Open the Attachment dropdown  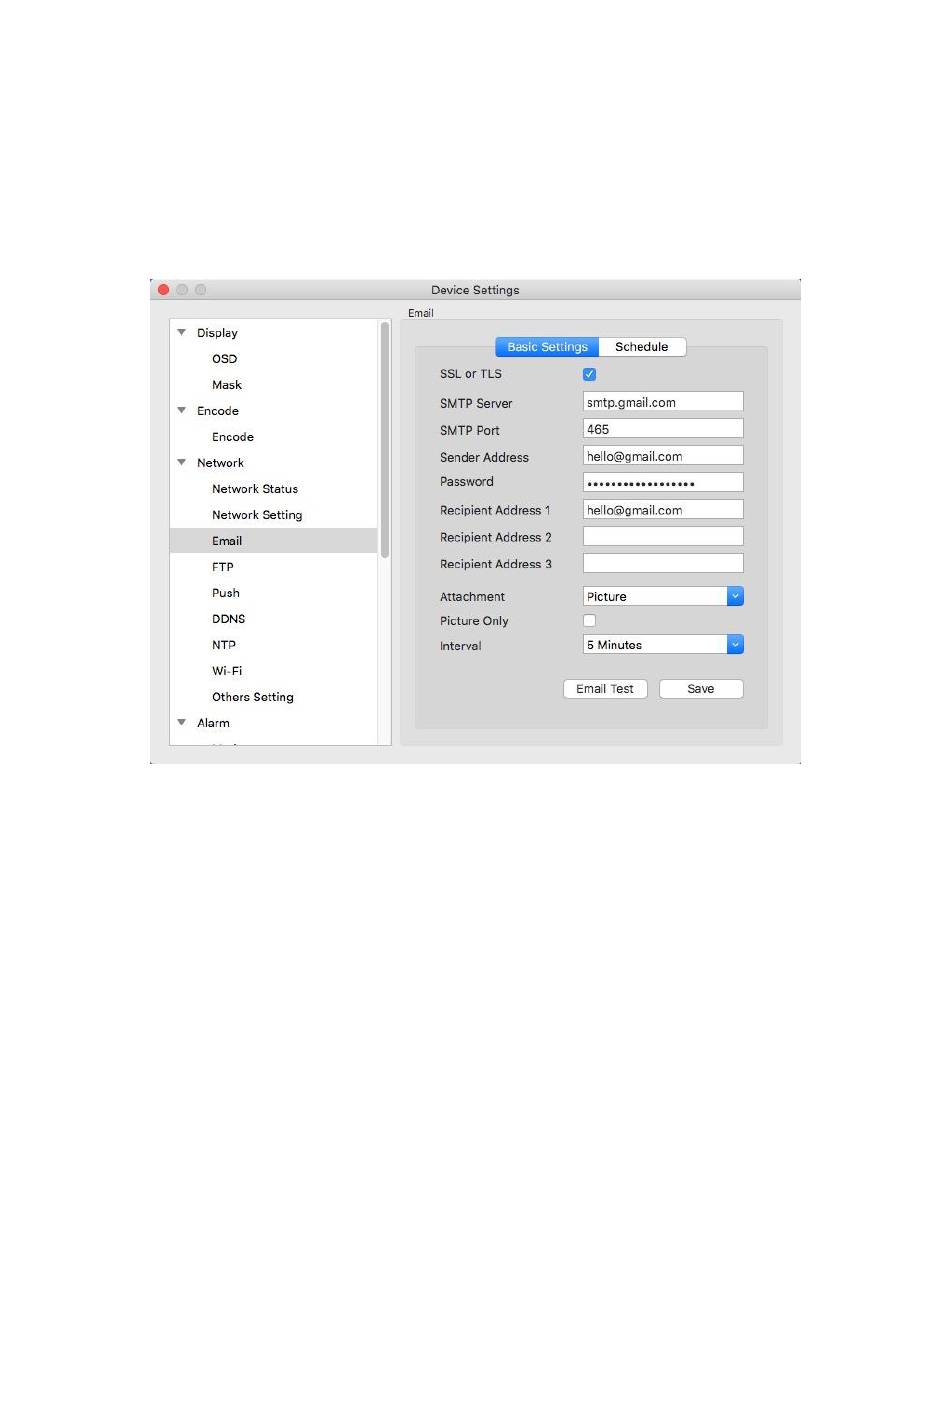pos(663,596)
